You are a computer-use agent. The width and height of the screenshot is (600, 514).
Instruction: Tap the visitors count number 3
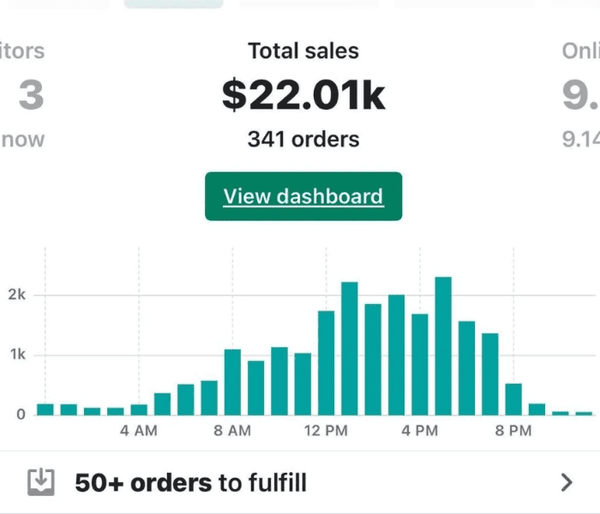(31, 96)
